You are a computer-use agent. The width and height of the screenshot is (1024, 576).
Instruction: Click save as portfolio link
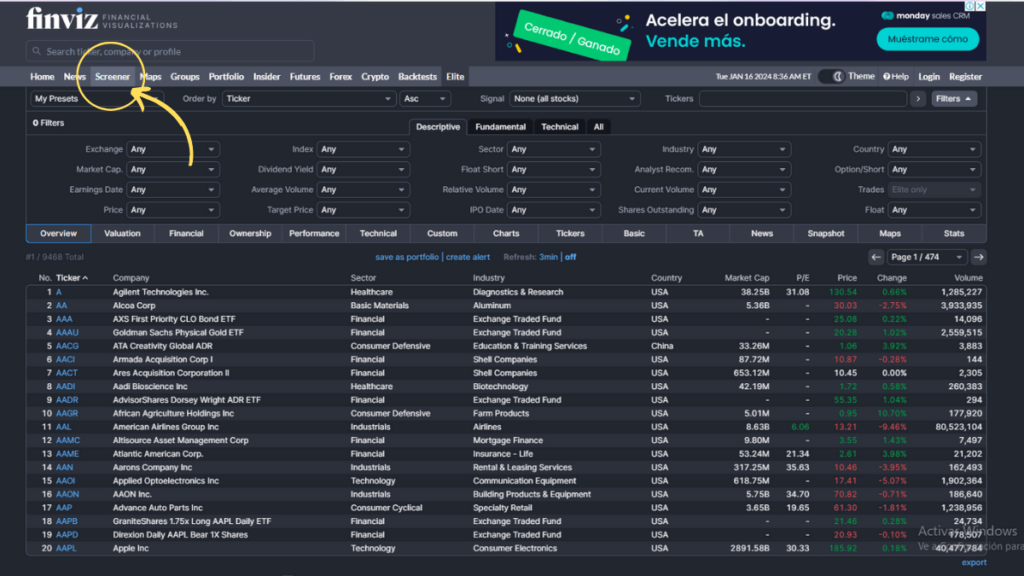pos(407,257)
